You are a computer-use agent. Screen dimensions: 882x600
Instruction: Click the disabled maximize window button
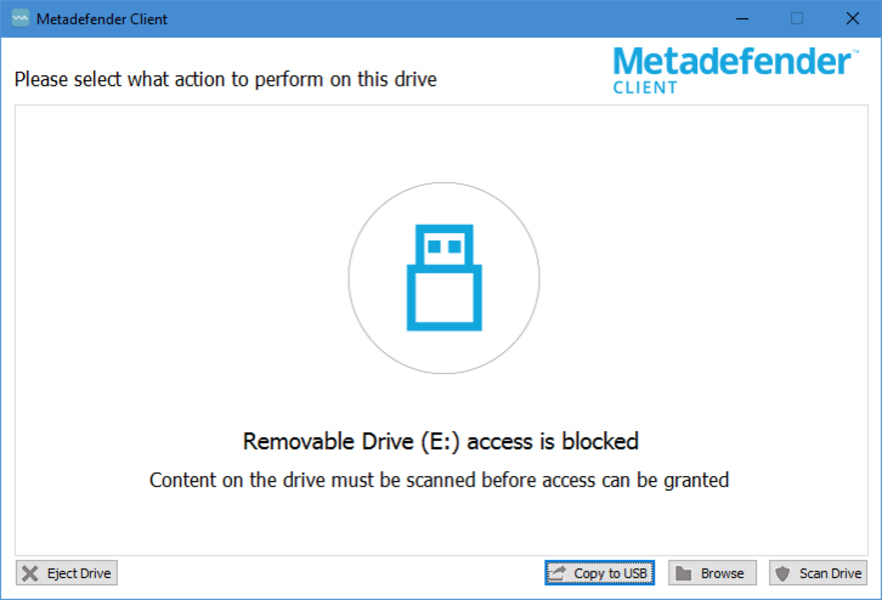click(797, 18)
